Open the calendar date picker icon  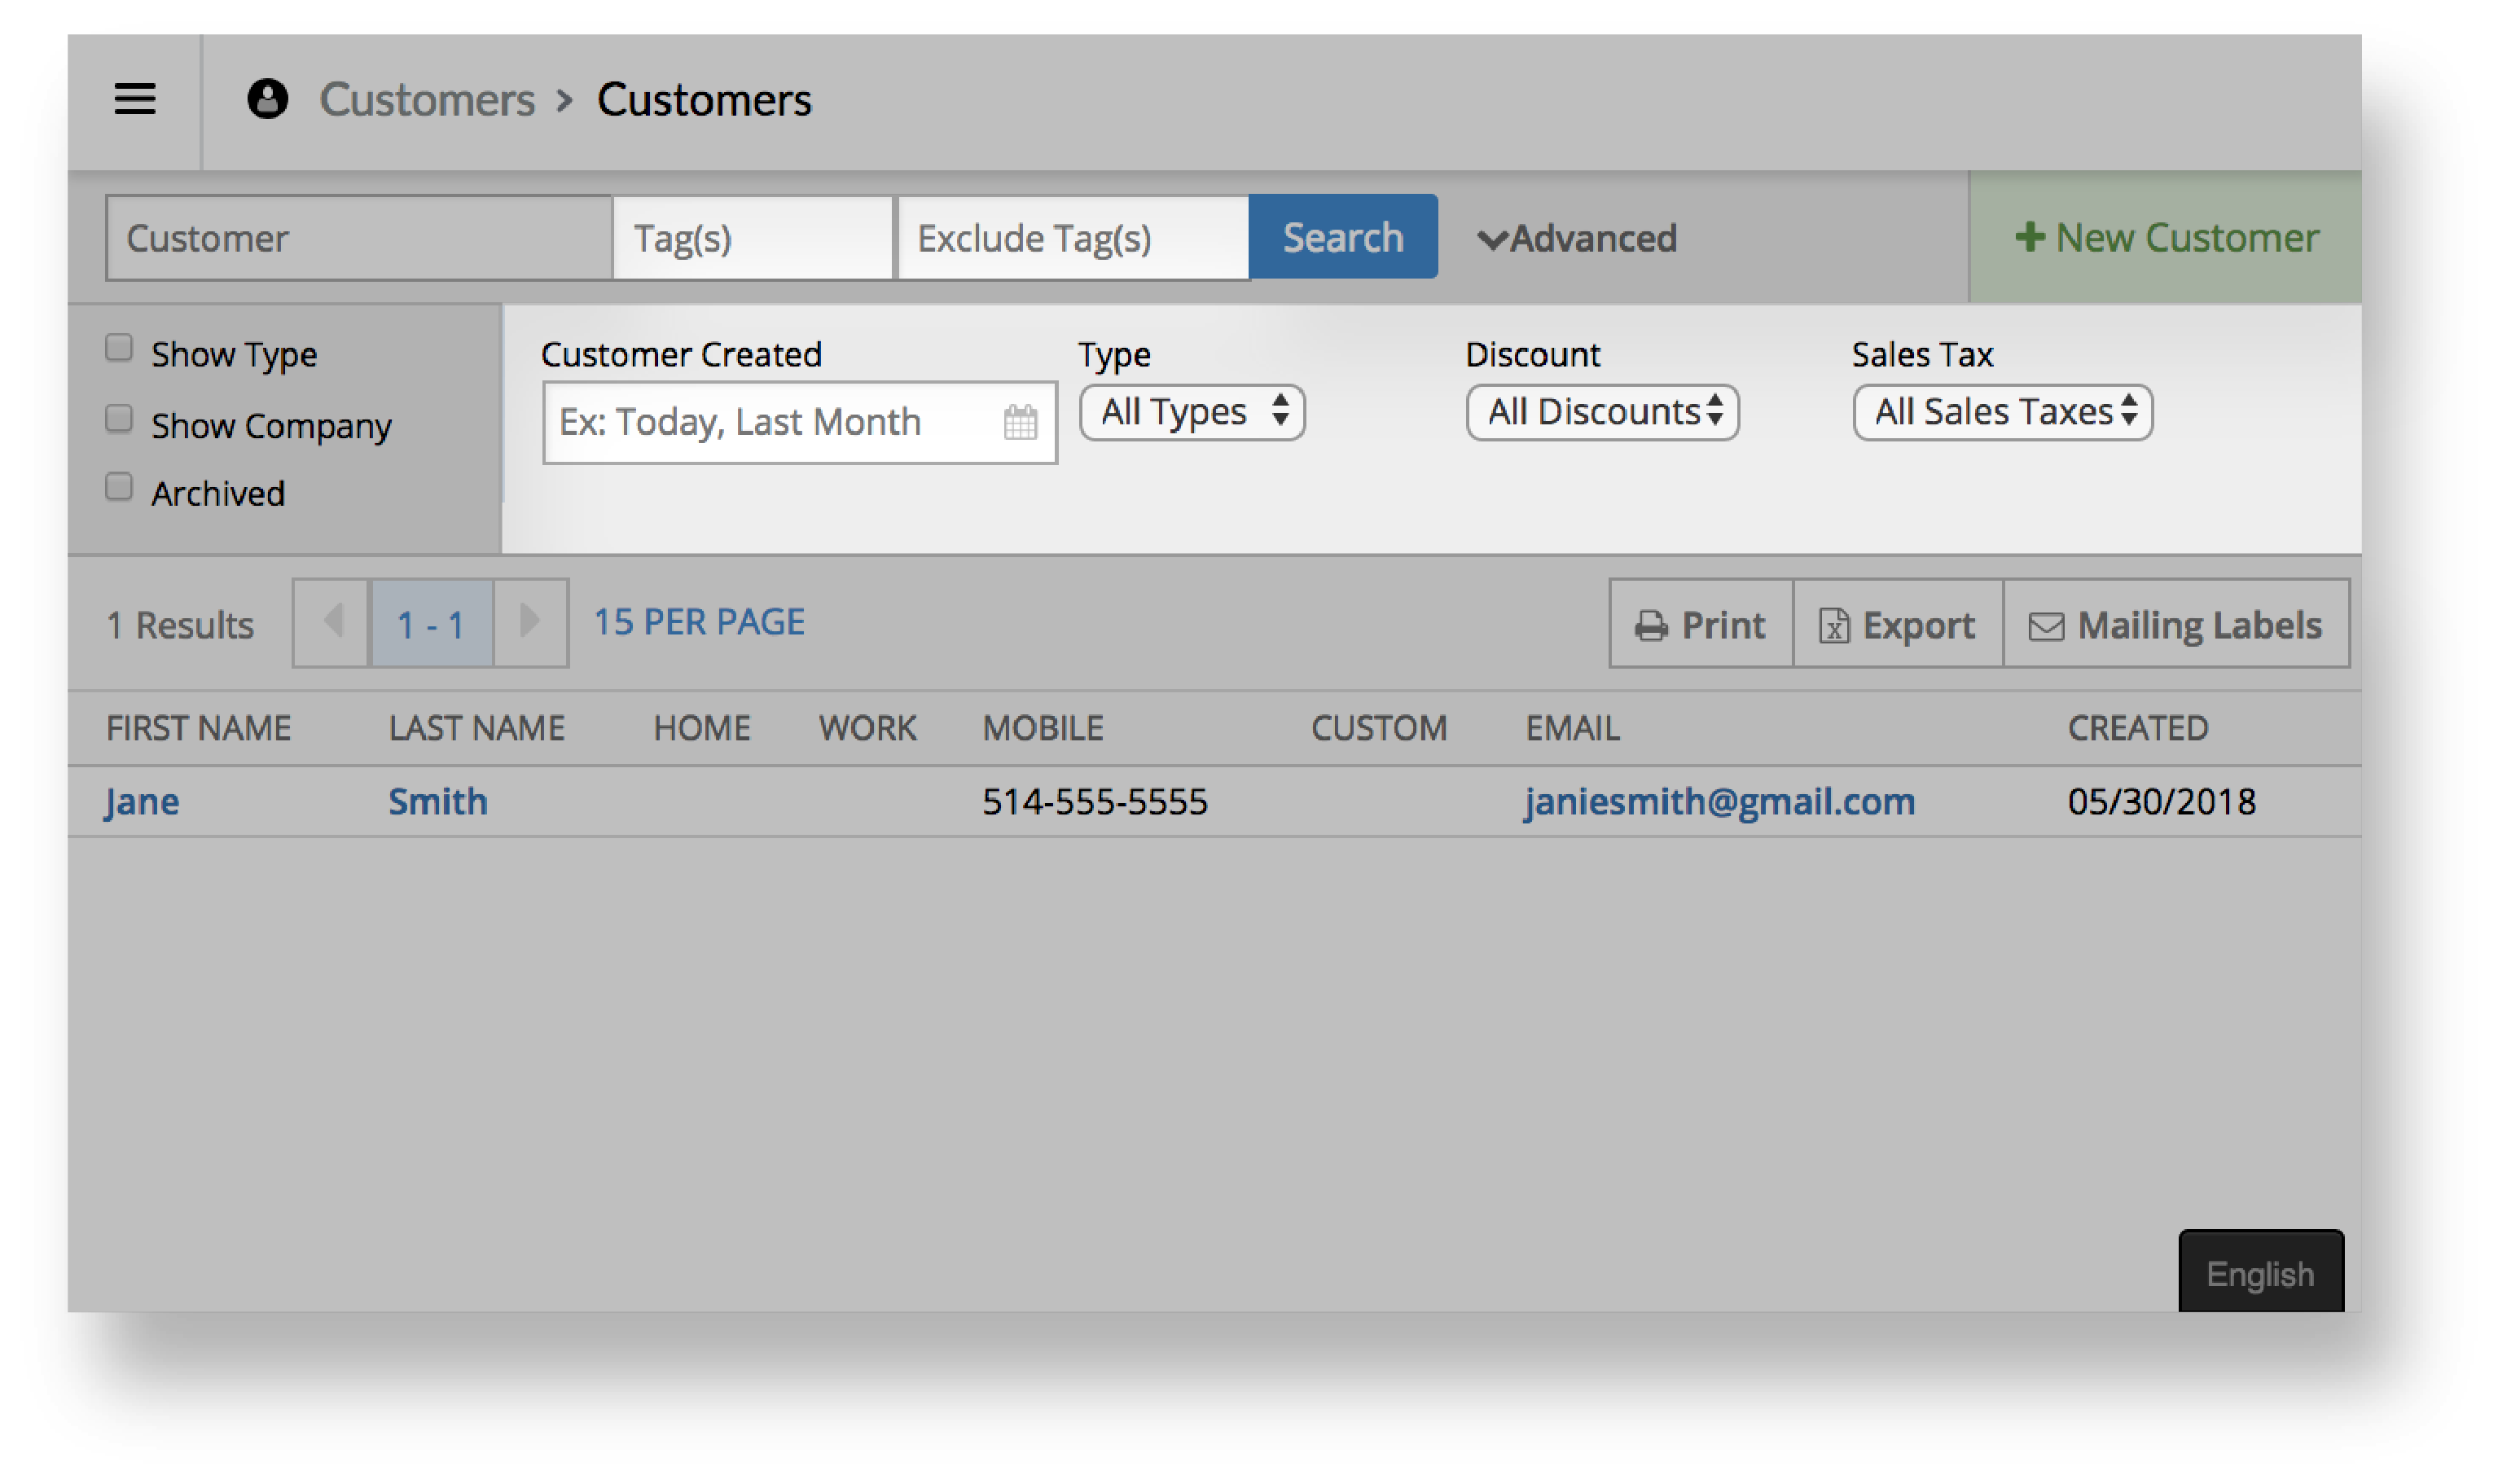tap(1020, 423)
